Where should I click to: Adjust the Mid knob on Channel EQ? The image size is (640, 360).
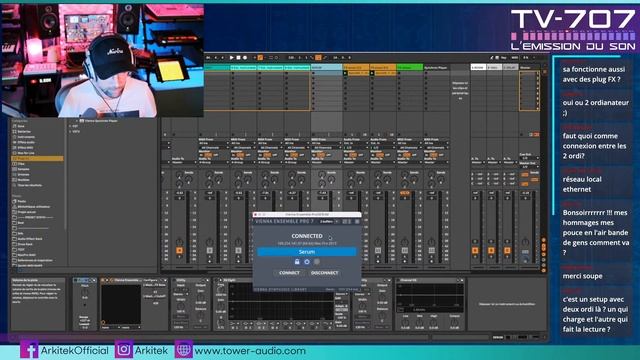coord(420,322)
